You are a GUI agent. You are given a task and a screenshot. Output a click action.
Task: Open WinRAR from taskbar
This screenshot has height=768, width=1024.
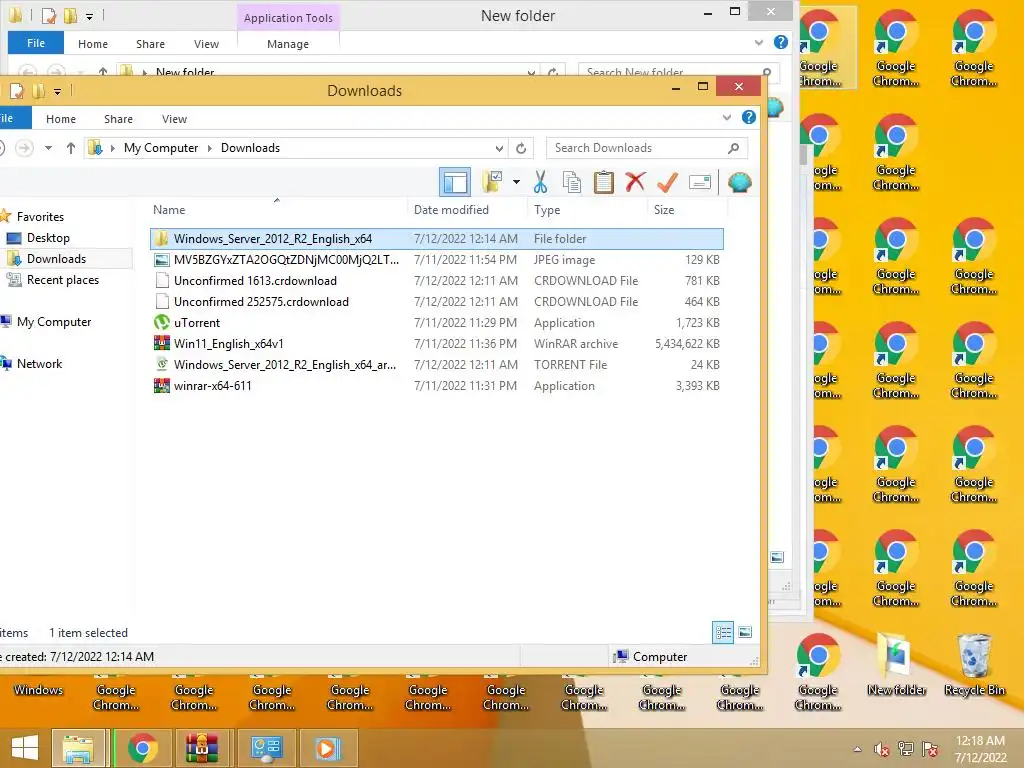pyautogui.click(x=202, y=748)
